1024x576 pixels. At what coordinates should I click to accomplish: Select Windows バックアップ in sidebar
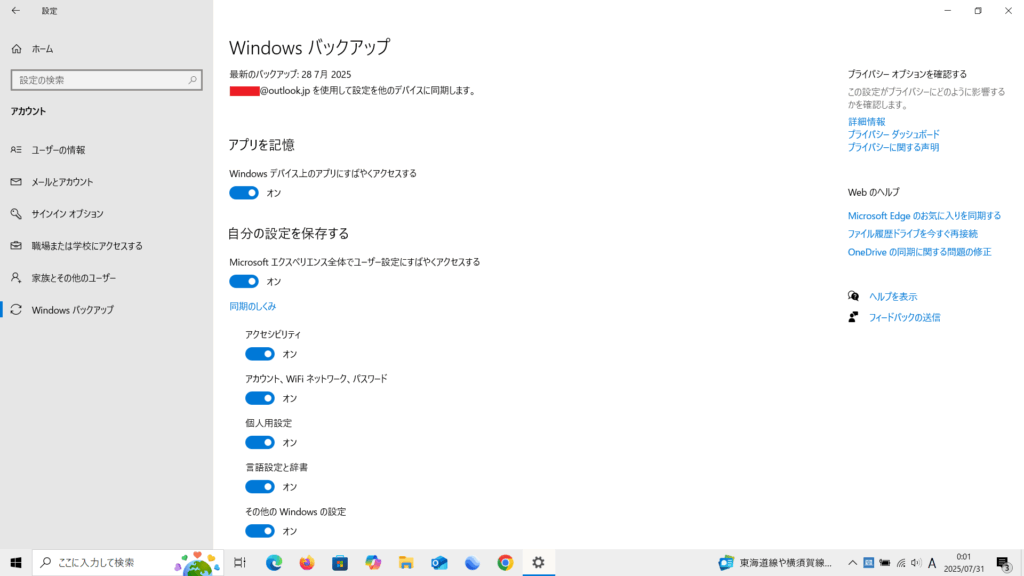[x=72, y=310]
